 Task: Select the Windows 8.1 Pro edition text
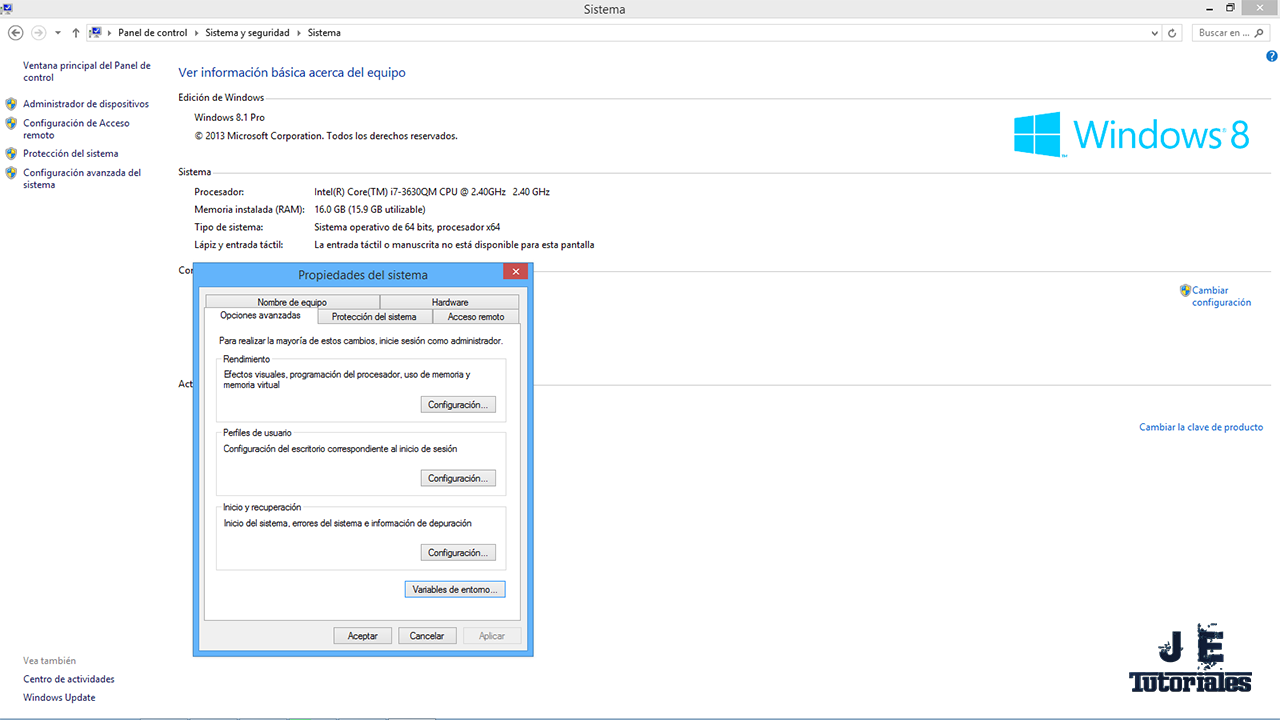pos(229,118)
